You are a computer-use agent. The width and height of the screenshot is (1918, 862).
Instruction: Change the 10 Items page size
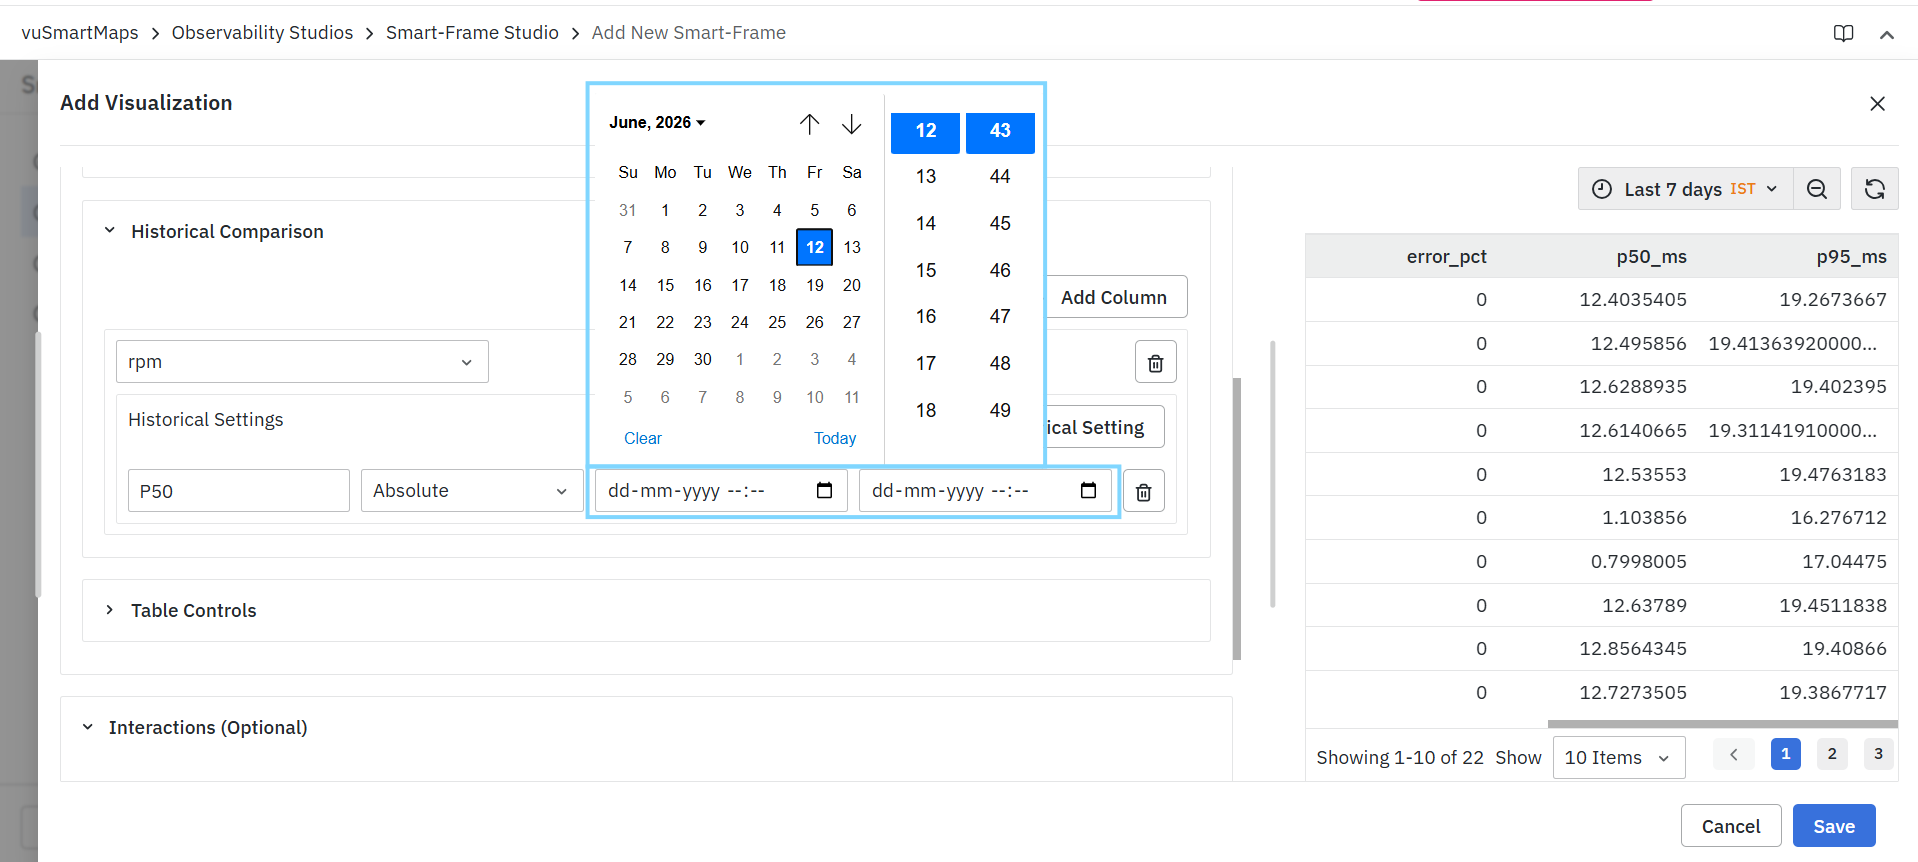coord(1619,757)
